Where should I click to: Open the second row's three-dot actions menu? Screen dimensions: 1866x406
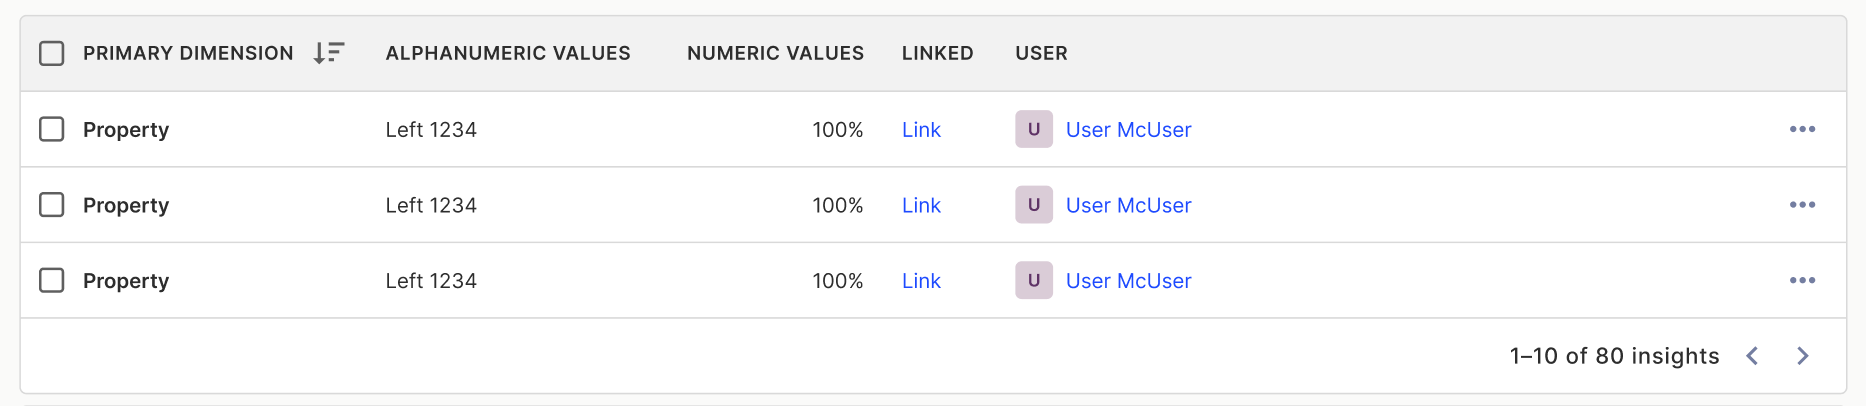pos(1802,205)
